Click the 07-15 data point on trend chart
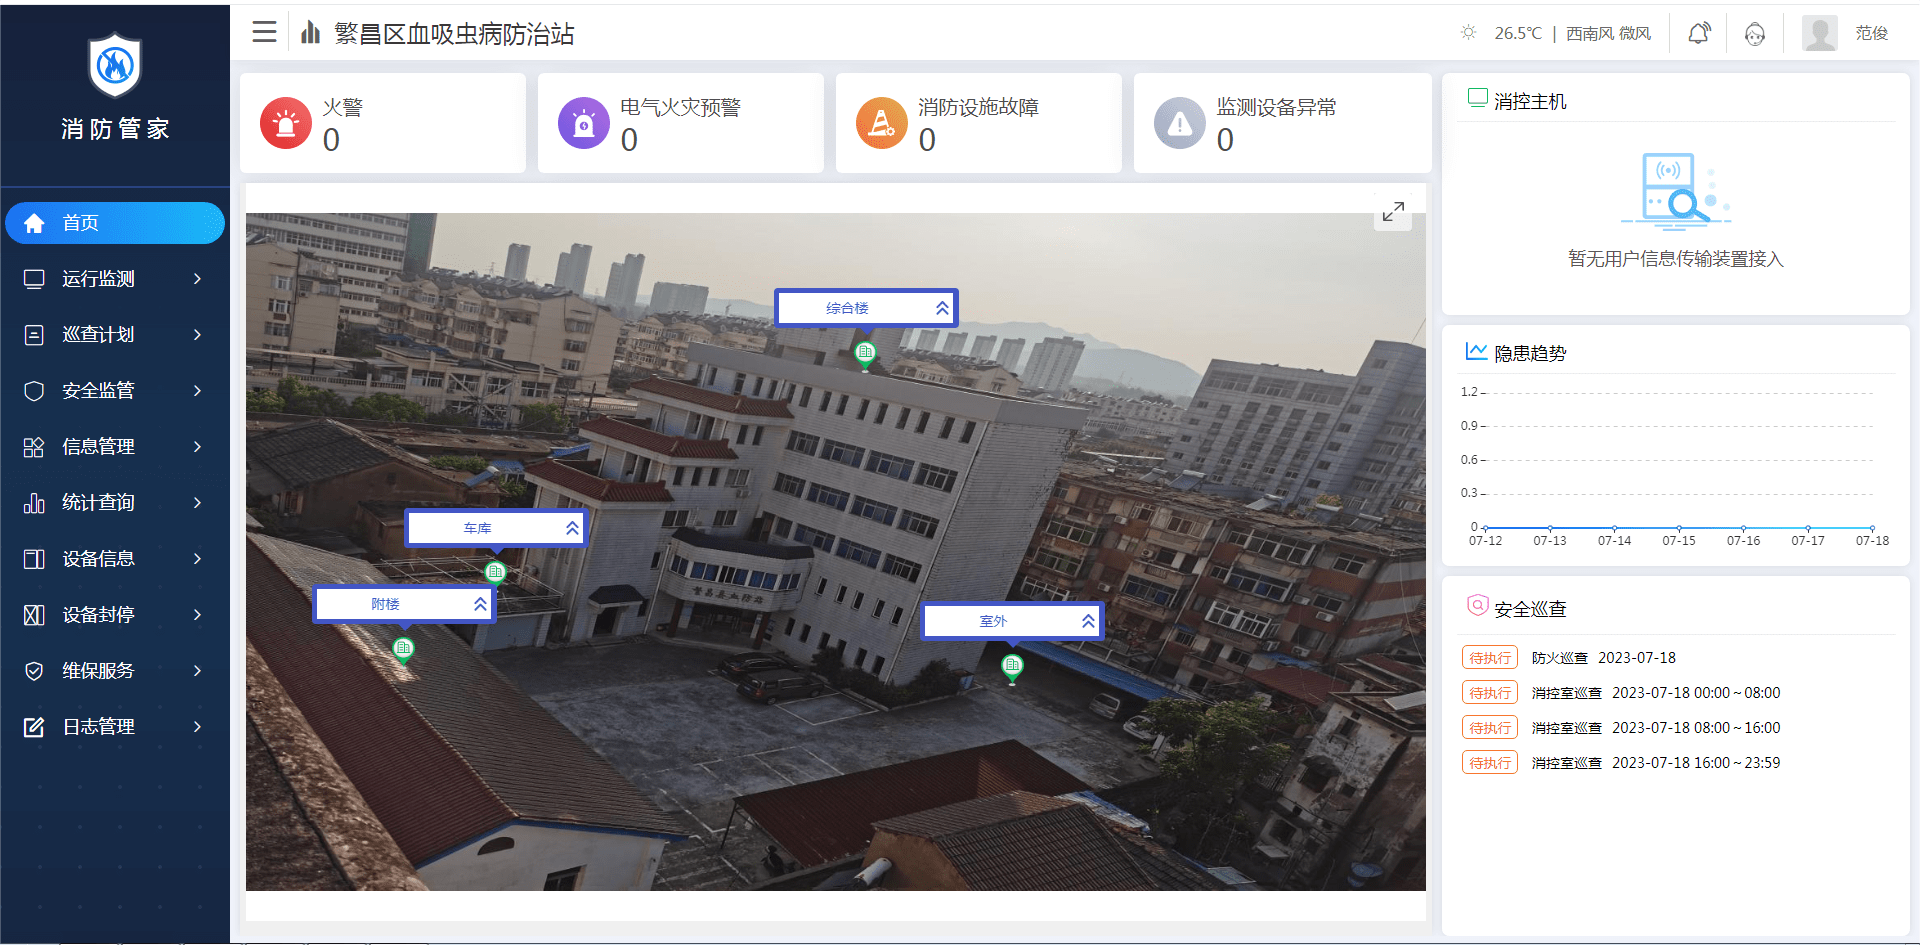The width and height of the screenshot is (1920, 945). coord(1679,527)
